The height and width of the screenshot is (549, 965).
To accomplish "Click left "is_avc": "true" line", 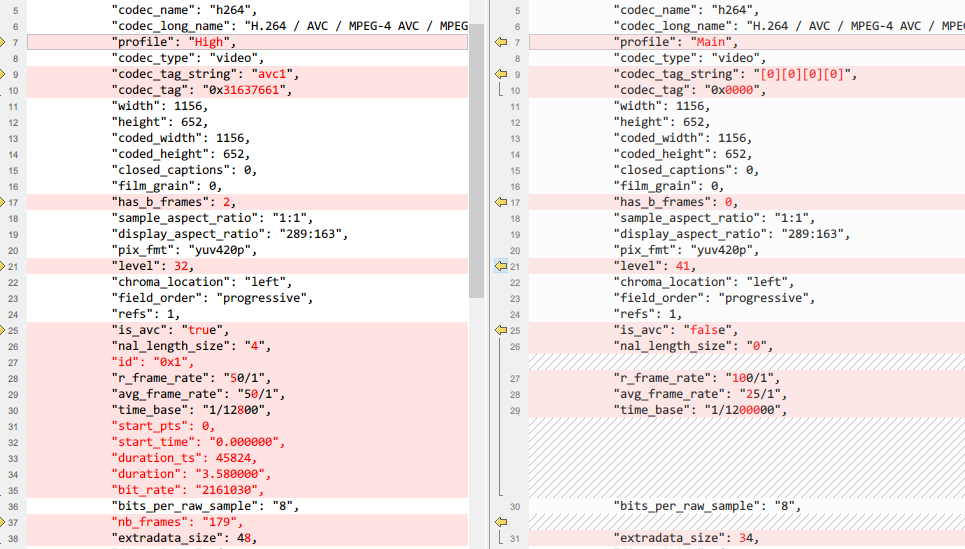I will (x=247, y=330).
